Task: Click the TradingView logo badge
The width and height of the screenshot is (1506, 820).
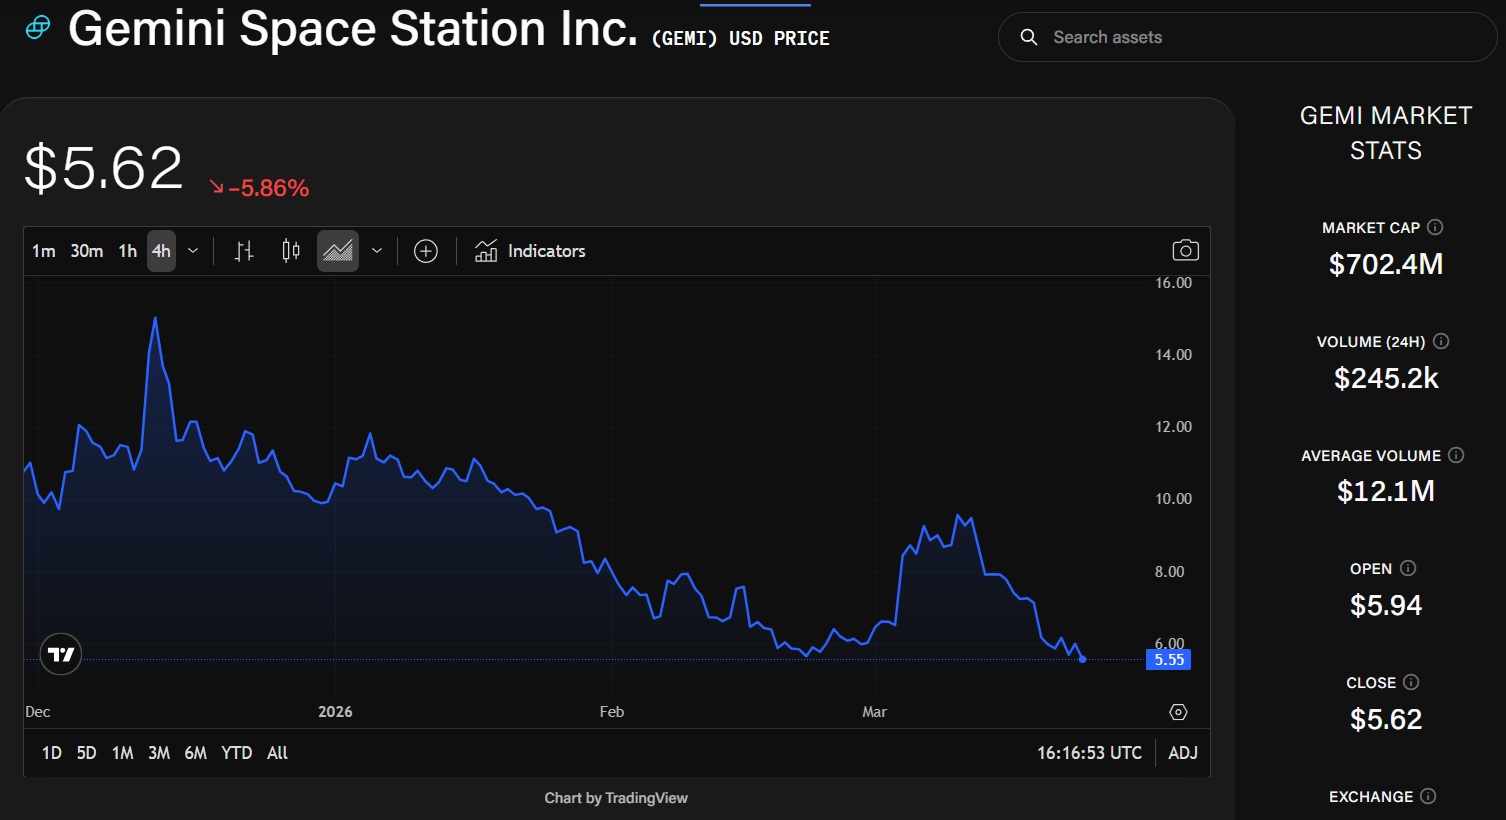Action: [61, 655]
